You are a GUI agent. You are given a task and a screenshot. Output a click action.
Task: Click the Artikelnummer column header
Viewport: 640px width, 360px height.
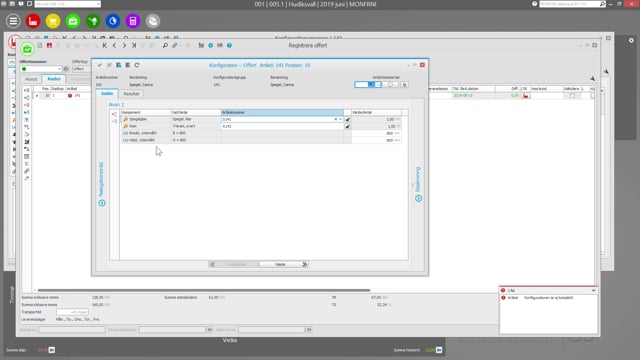click(x=282, y=112)
